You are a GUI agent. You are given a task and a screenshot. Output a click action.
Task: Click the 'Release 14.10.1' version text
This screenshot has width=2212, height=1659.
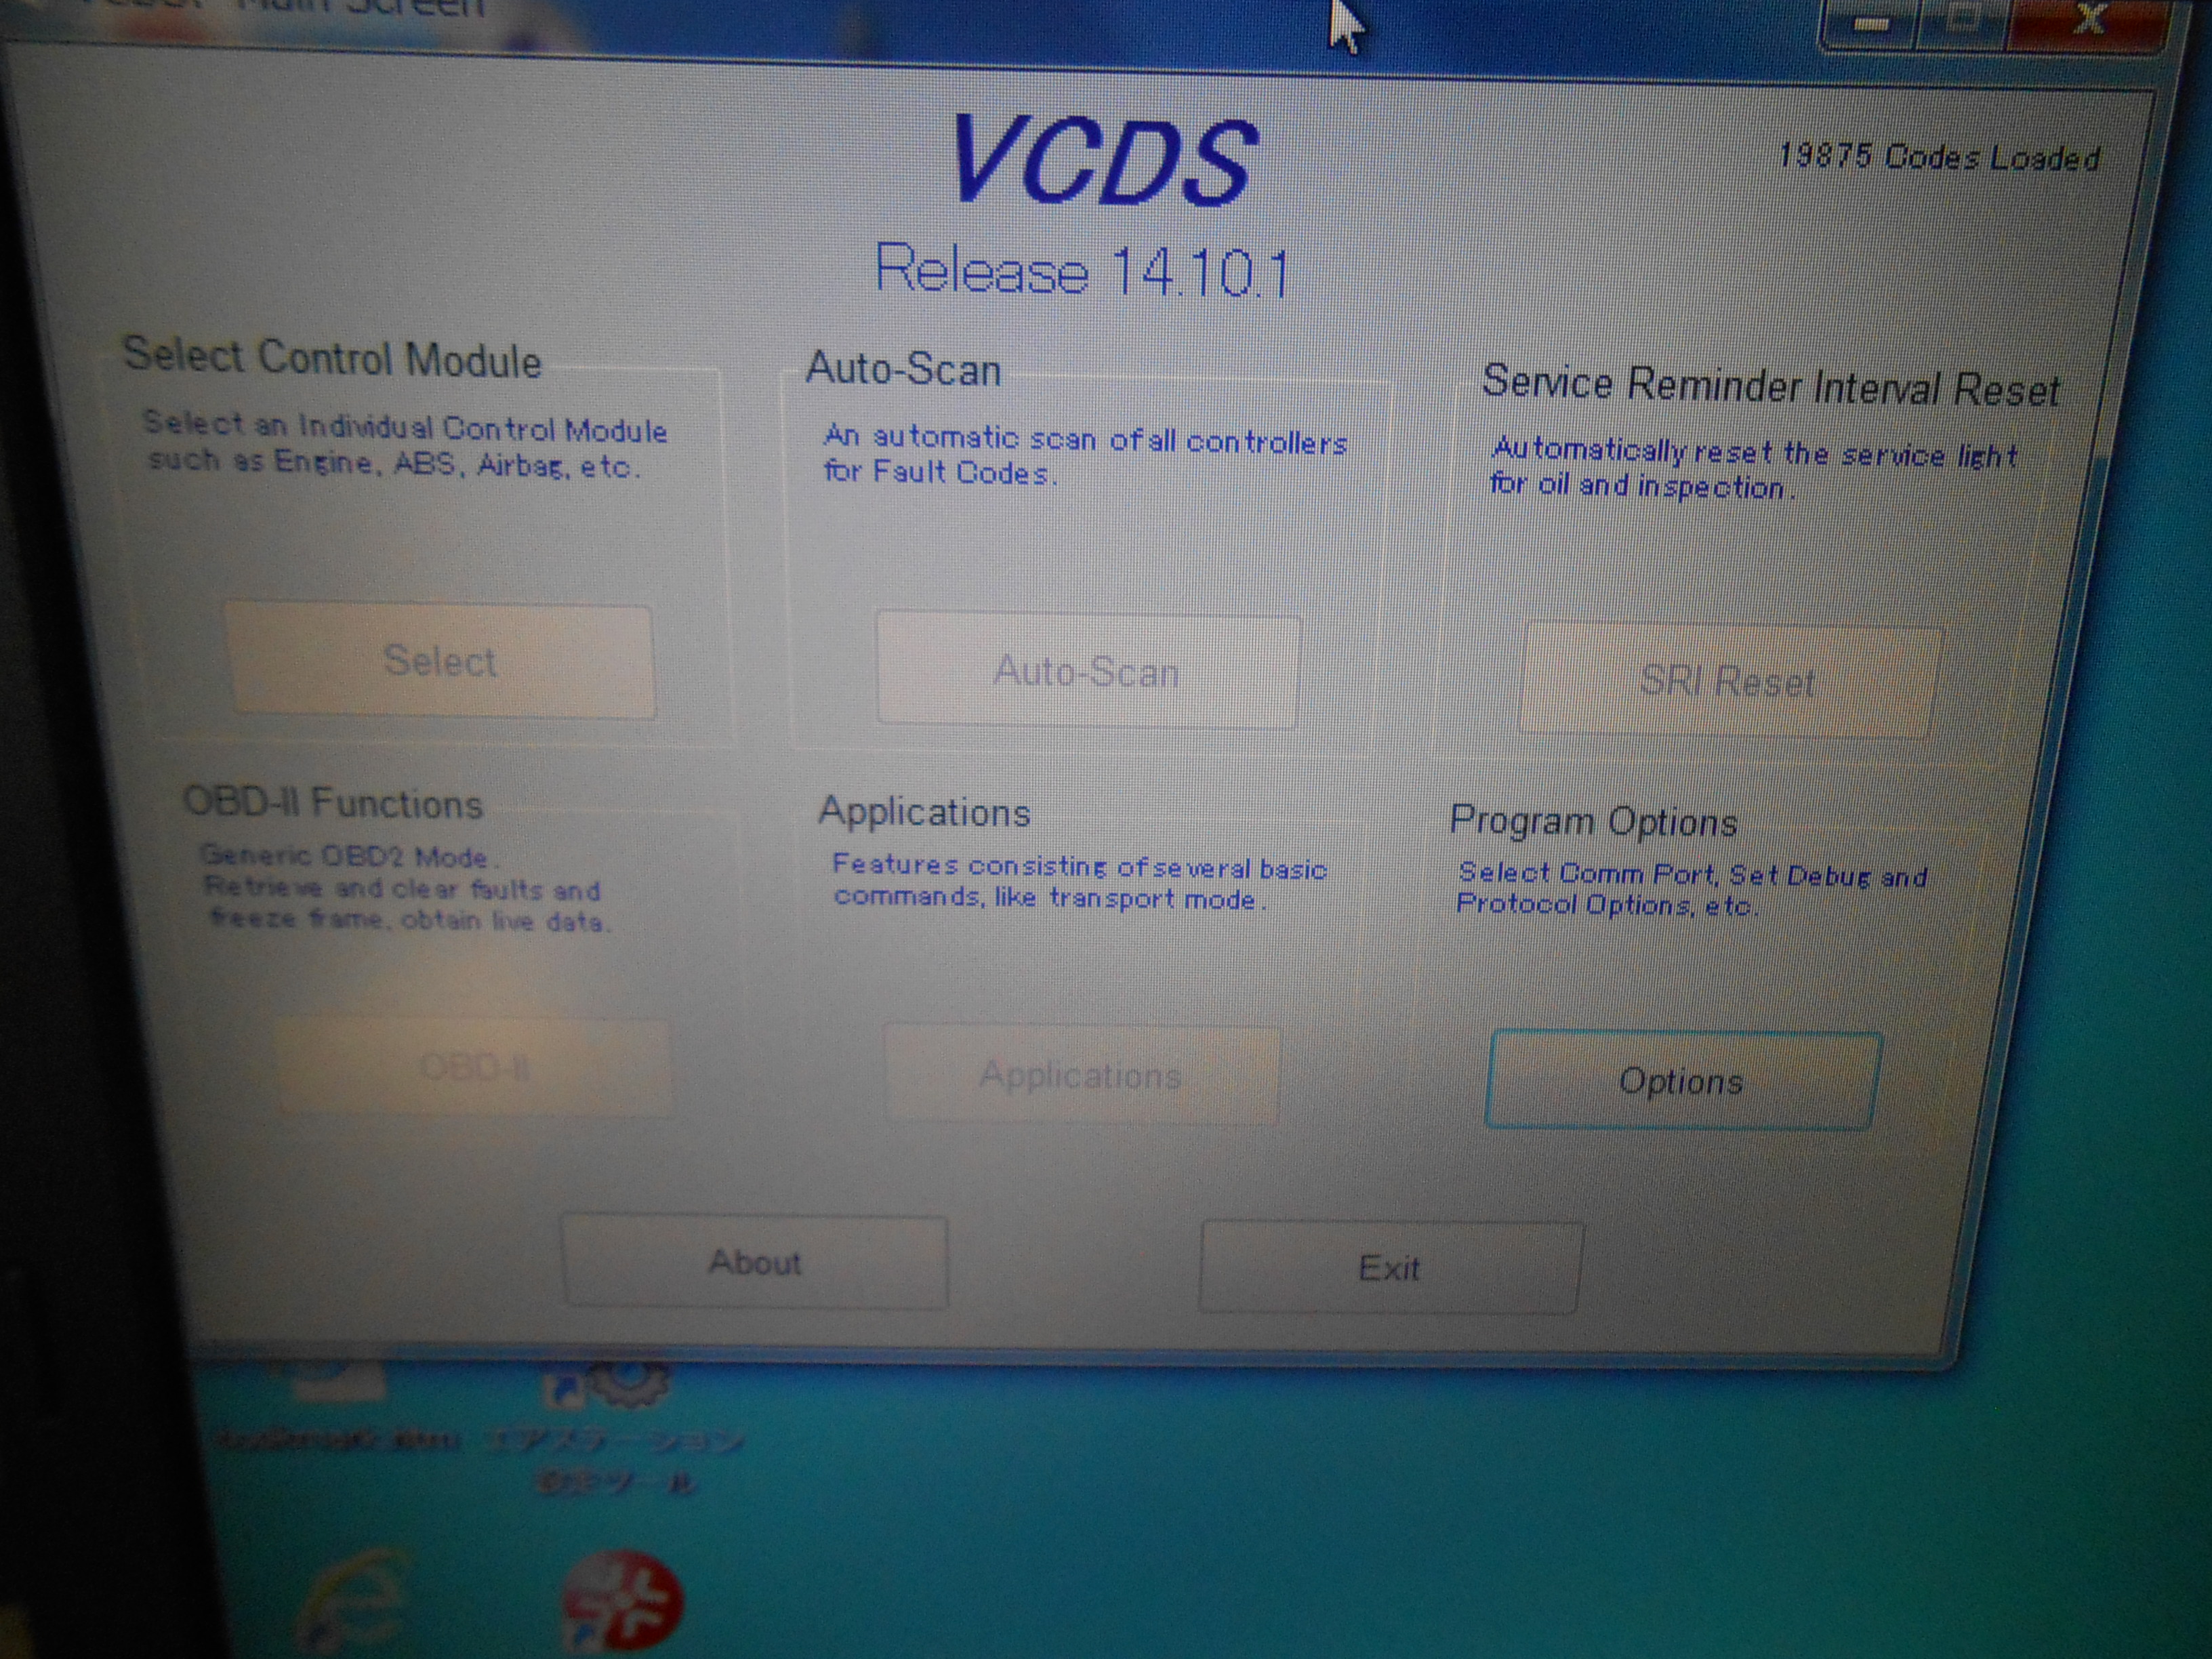coord(1083,270)
